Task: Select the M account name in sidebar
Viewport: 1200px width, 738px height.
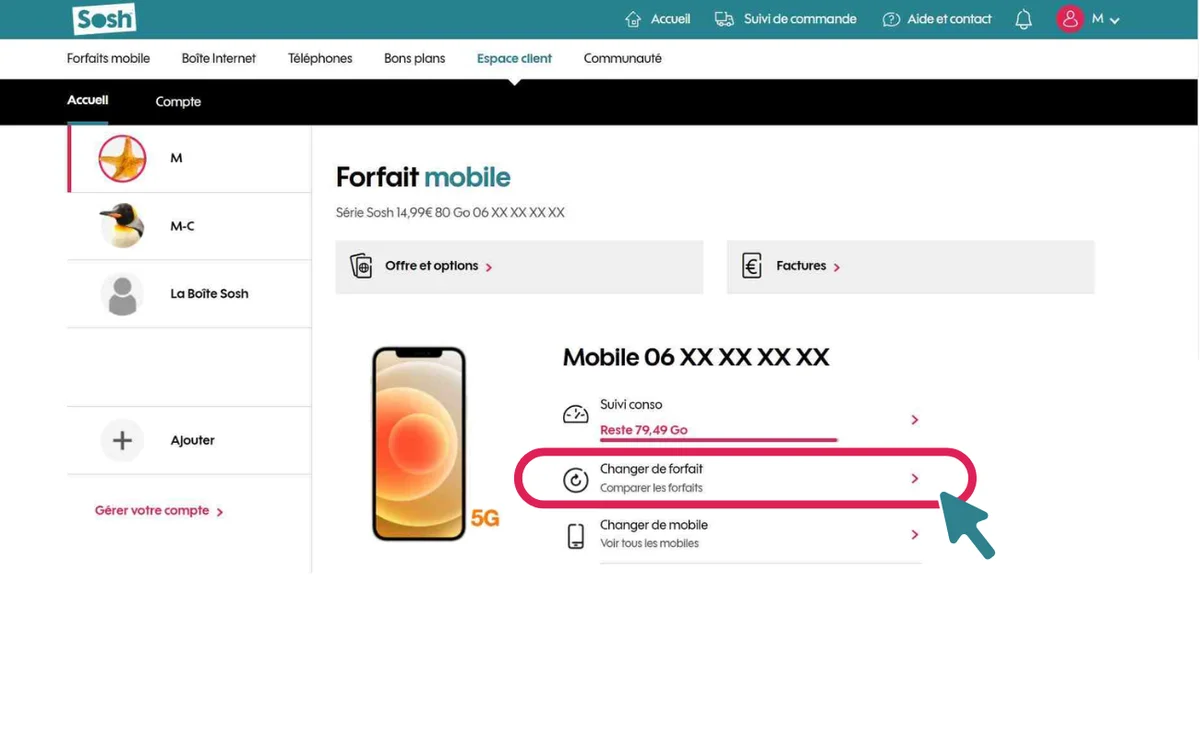Action: point(176,158)
